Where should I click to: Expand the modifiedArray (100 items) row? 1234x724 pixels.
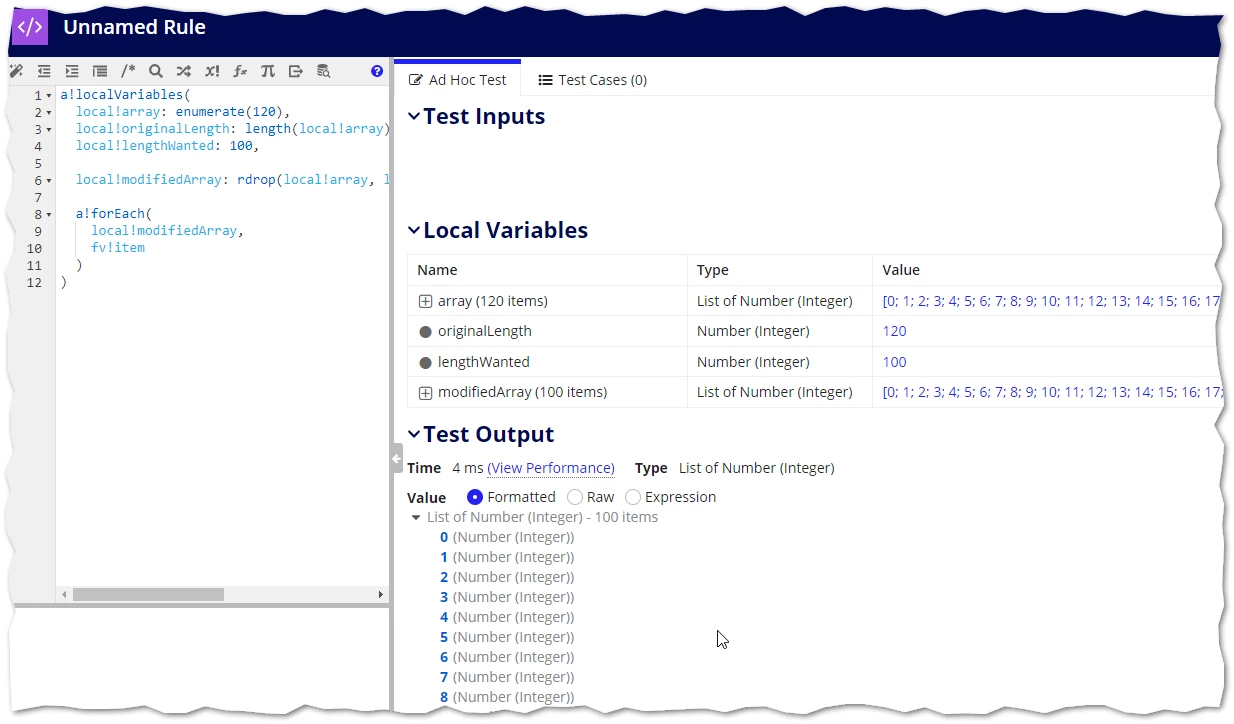point(425,393)
